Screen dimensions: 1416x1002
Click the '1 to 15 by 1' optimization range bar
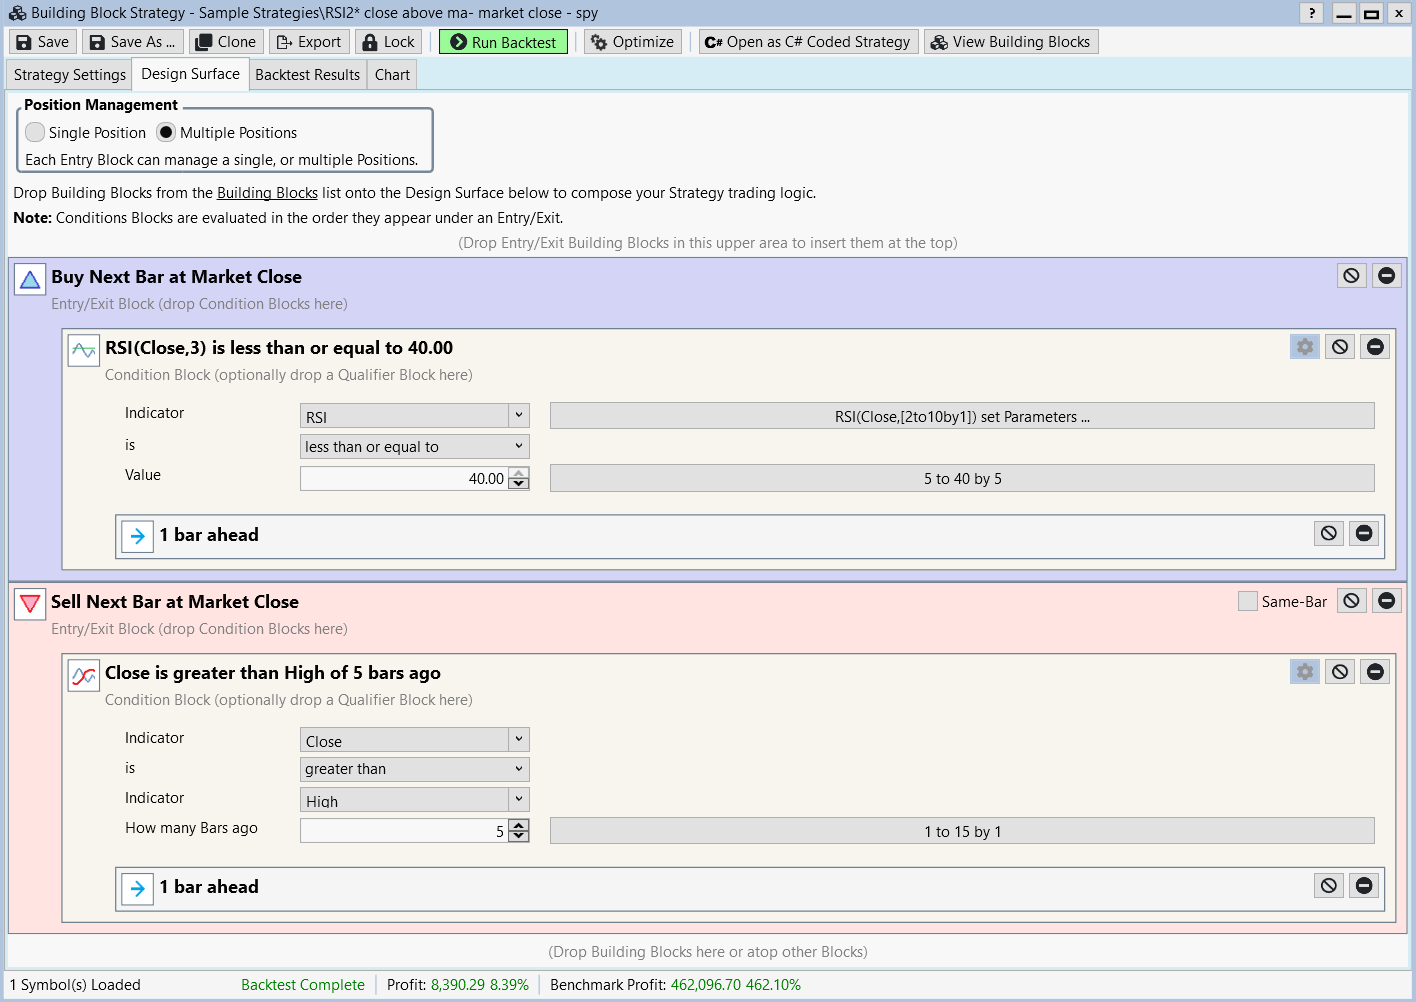coord(961,831)
